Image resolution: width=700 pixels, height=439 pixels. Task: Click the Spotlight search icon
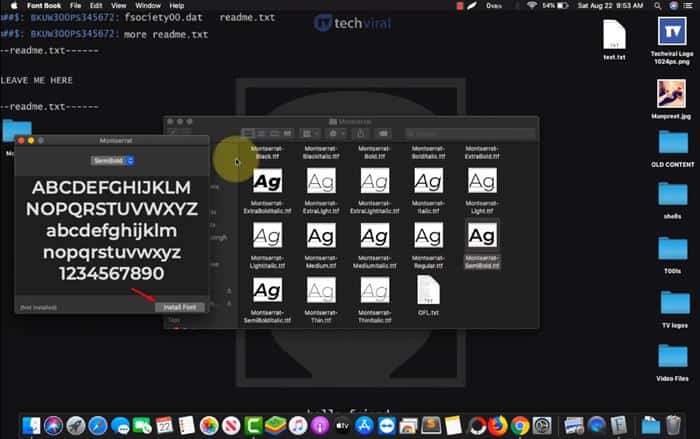coord(658,5)
